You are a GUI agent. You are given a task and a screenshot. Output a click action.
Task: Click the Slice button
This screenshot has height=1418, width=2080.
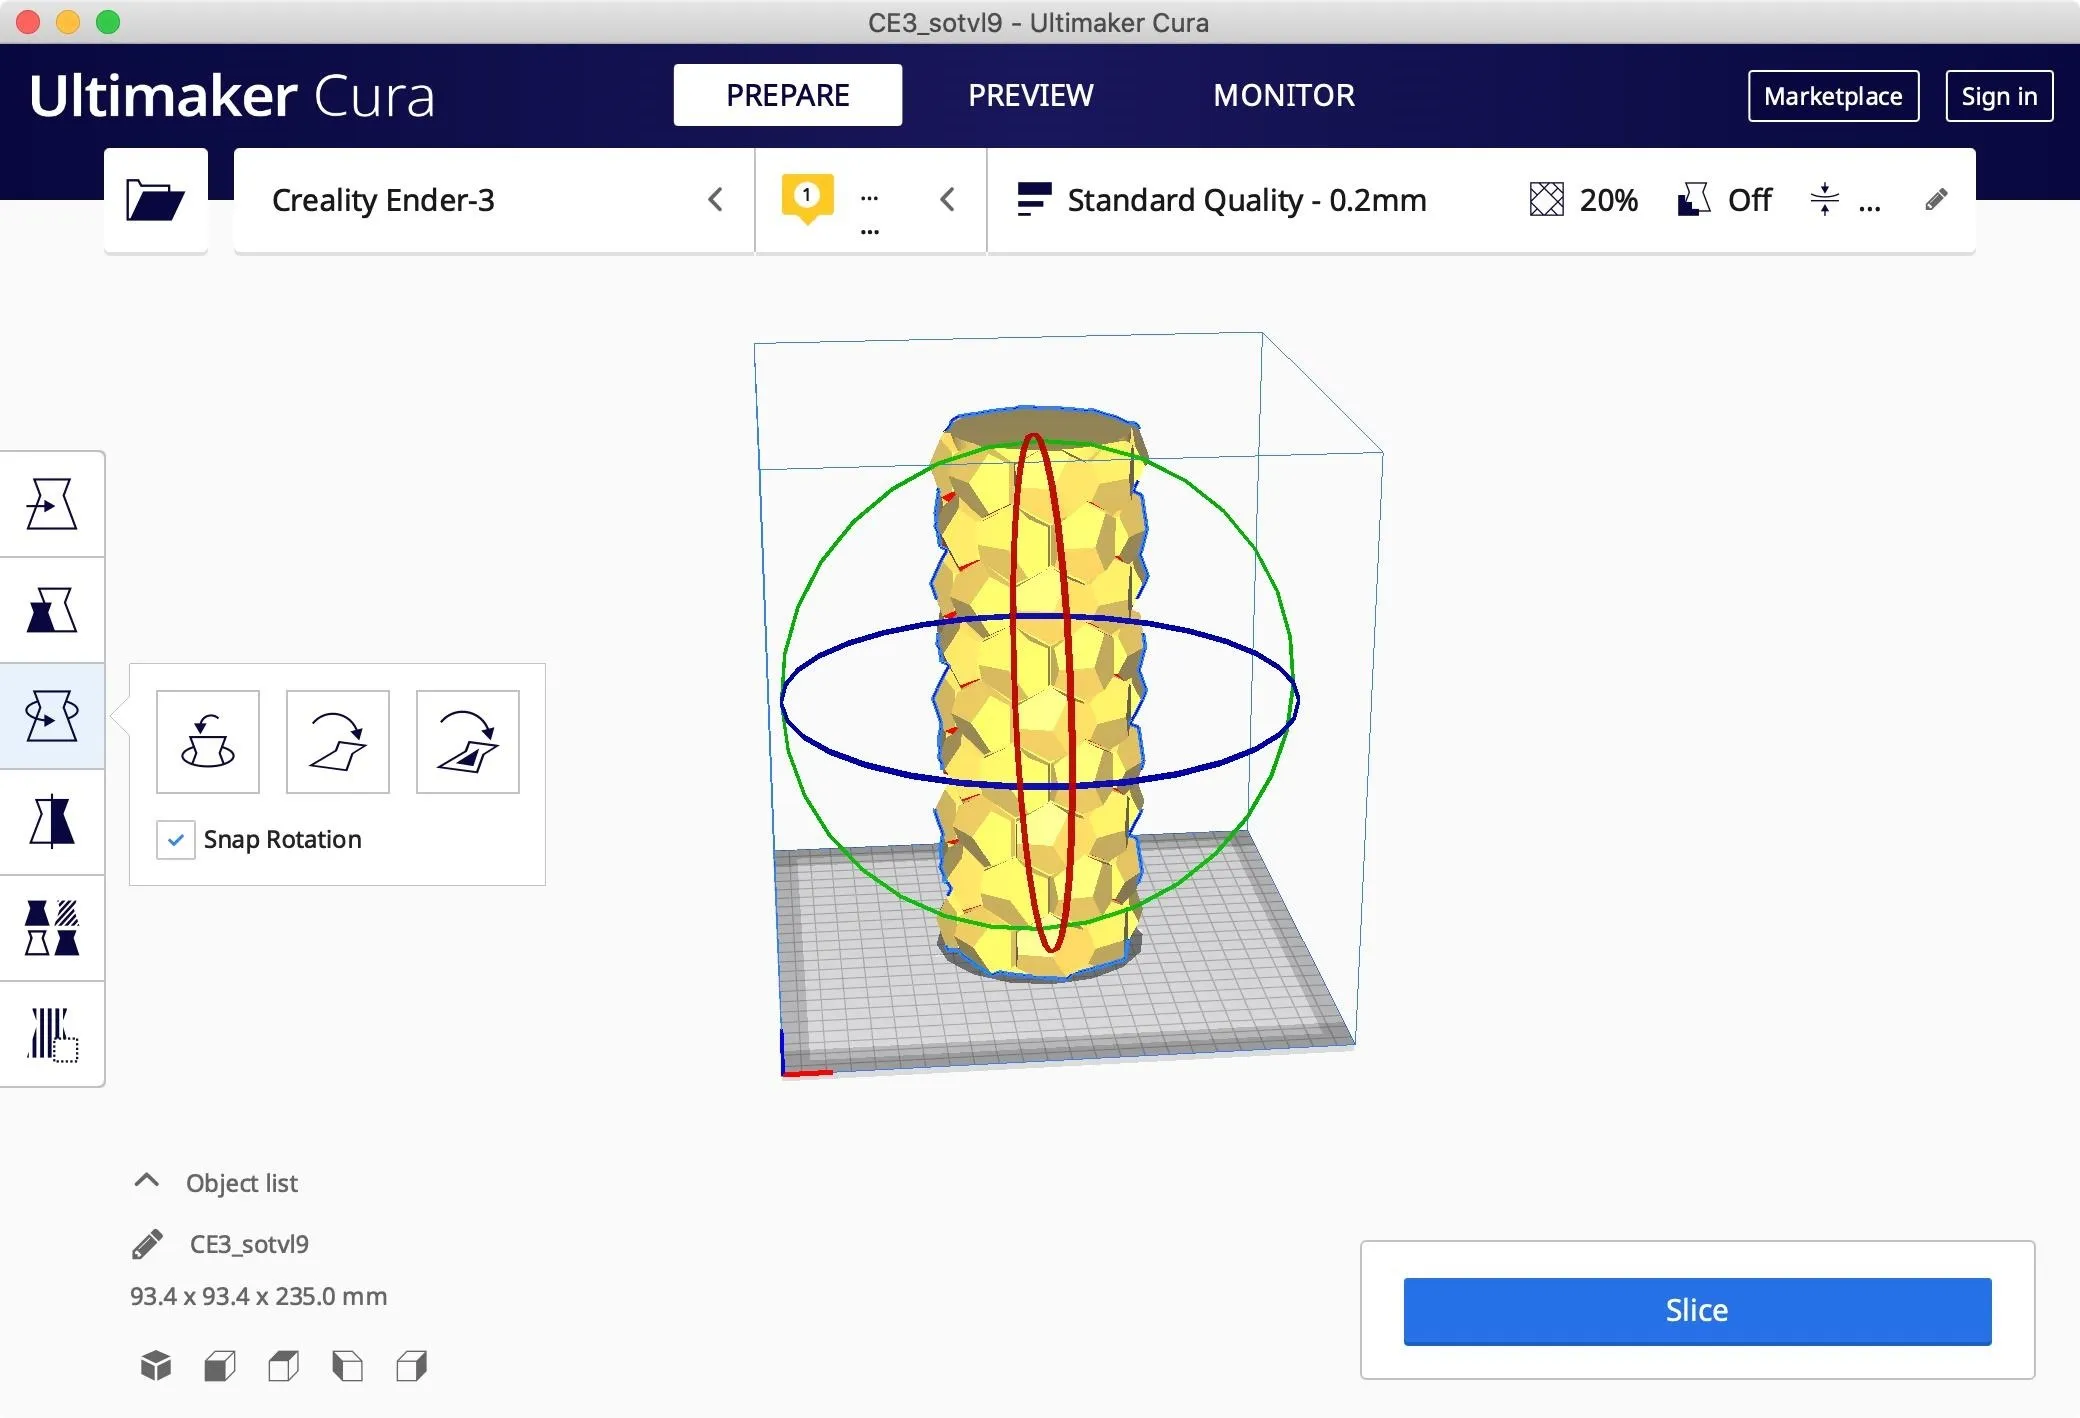tap(1697, 1311)
